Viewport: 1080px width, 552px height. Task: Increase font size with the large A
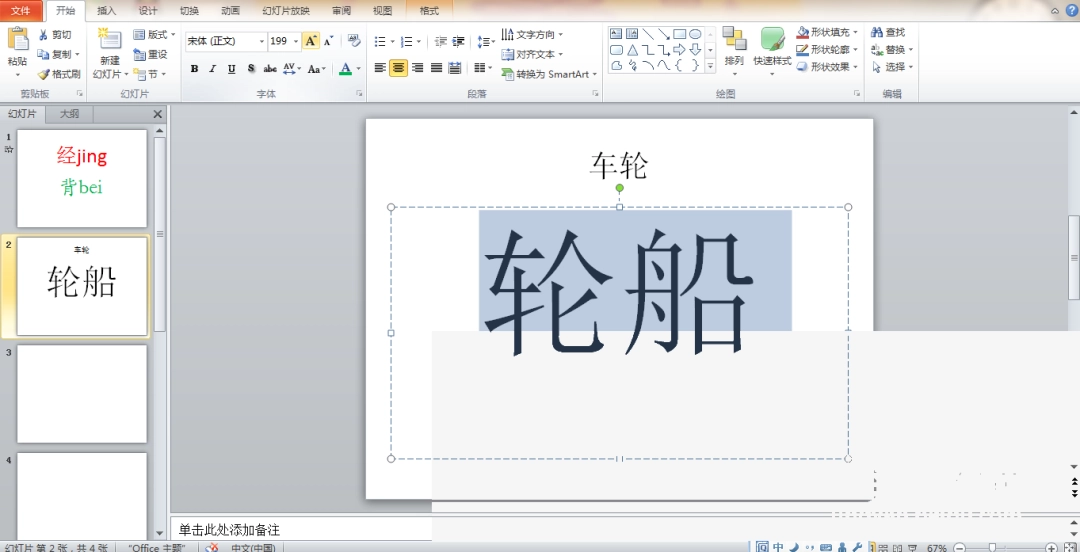pyautogui.click(x=311, y=41)
